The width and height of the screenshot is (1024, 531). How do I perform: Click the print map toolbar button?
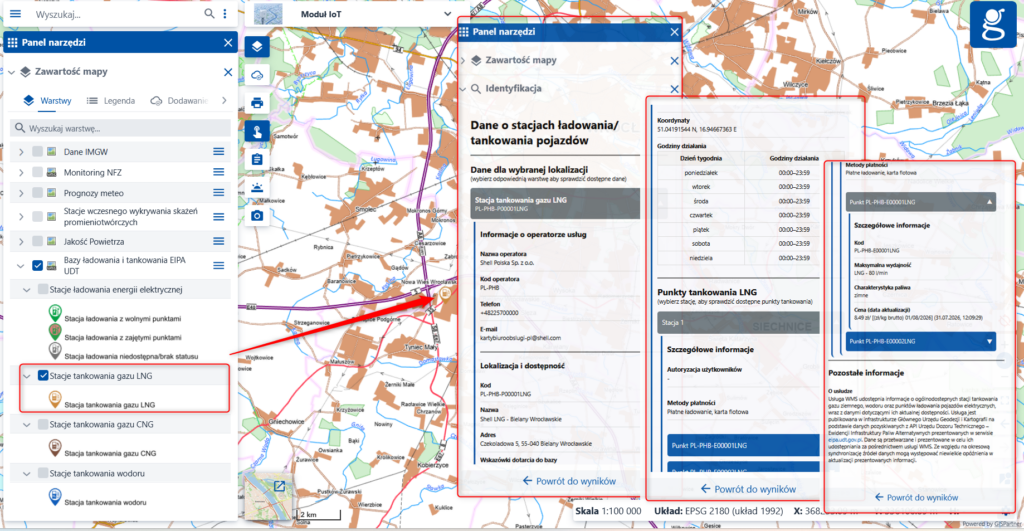pos(257,103)
